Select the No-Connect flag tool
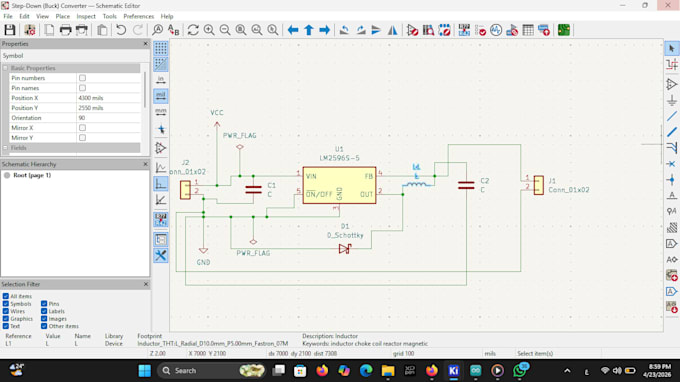The width and height of the screenshot is (680, 382). pos(672,164)
